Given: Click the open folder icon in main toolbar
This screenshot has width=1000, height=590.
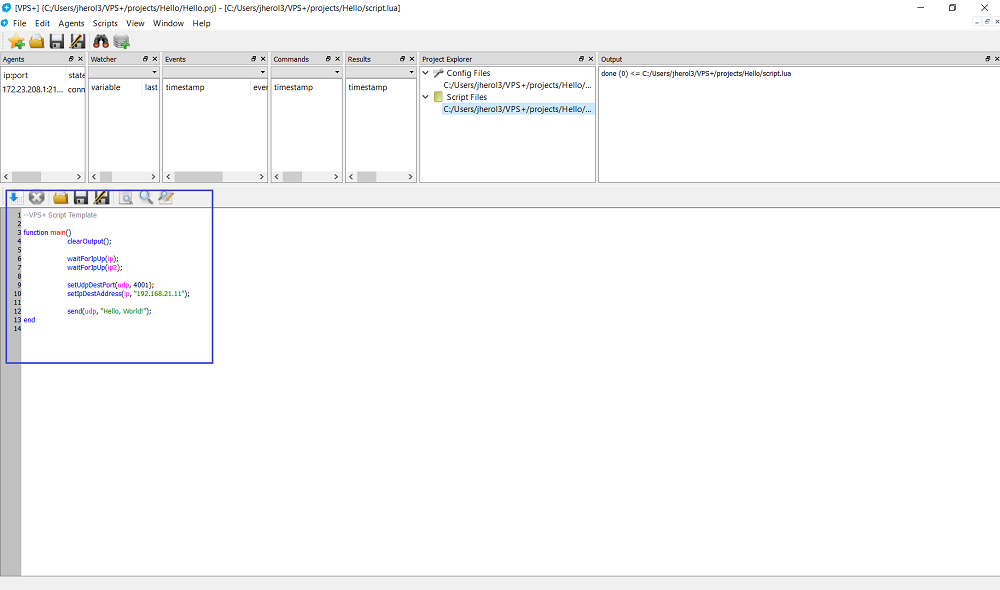Looking at the screenshot, I should coord(37,41).
